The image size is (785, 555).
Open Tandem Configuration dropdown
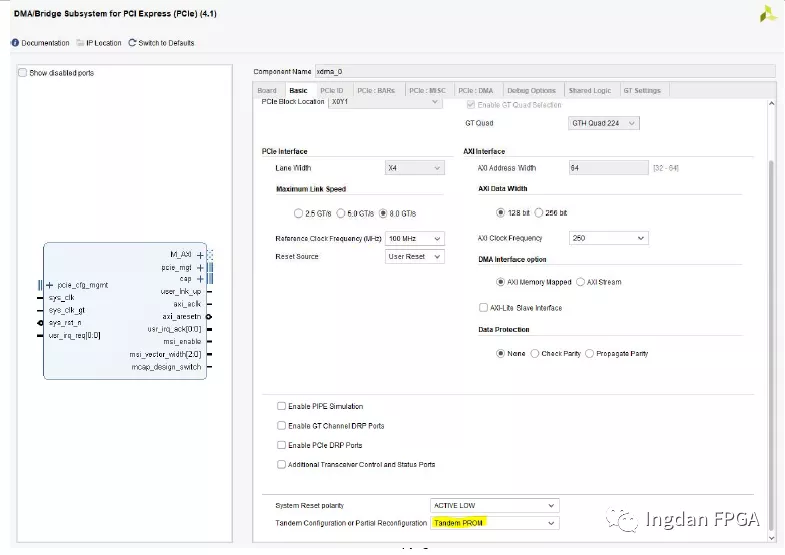pyautogui.click(x=495, y=523)
